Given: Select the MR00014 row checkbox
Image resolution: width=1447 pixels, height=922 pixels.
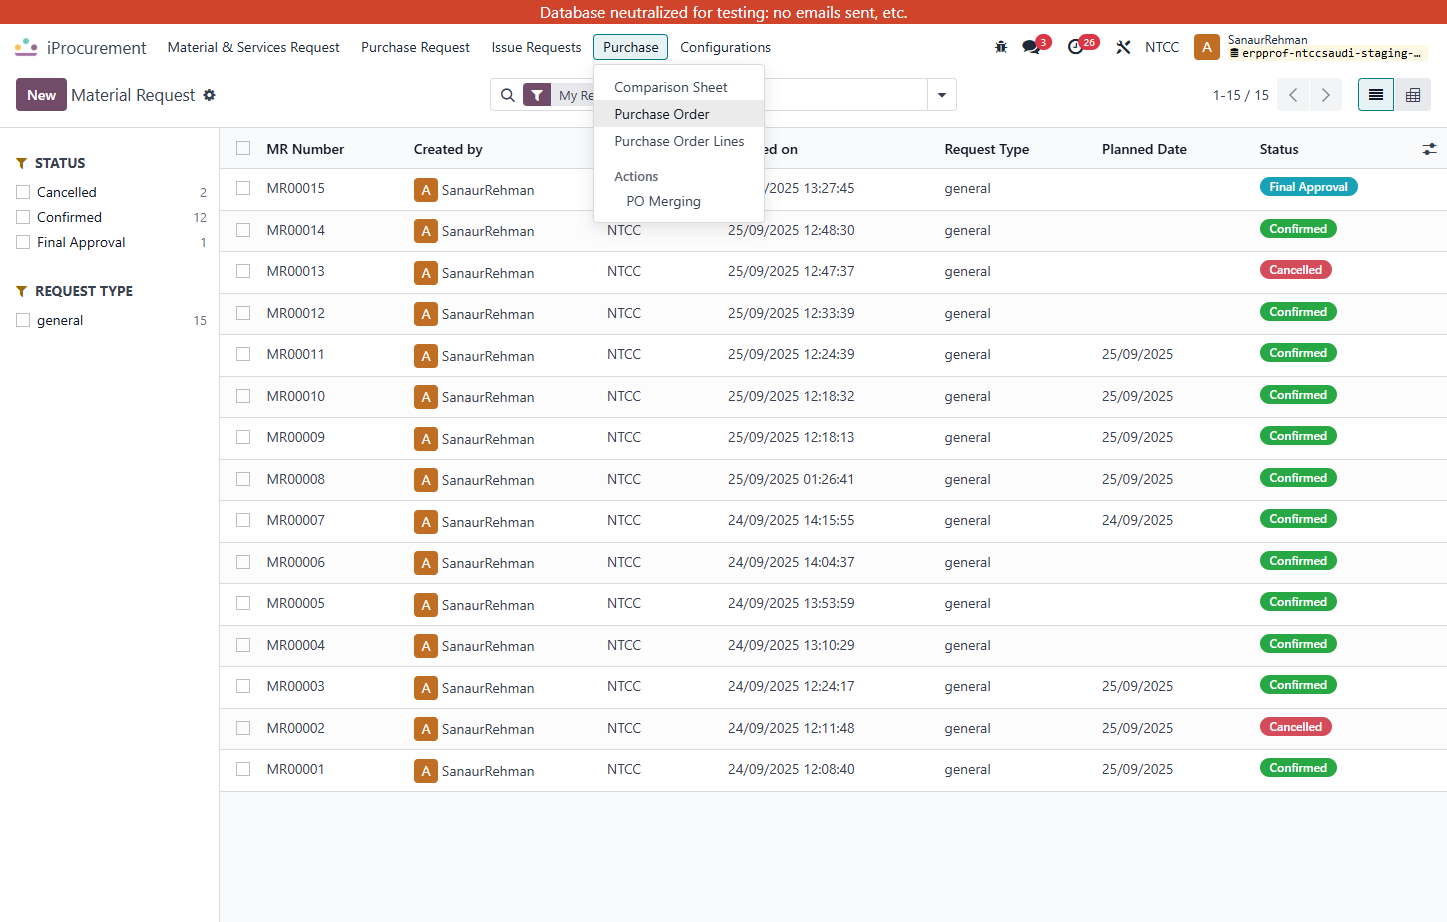Looking at the screenshot, I should coord(243,230).
